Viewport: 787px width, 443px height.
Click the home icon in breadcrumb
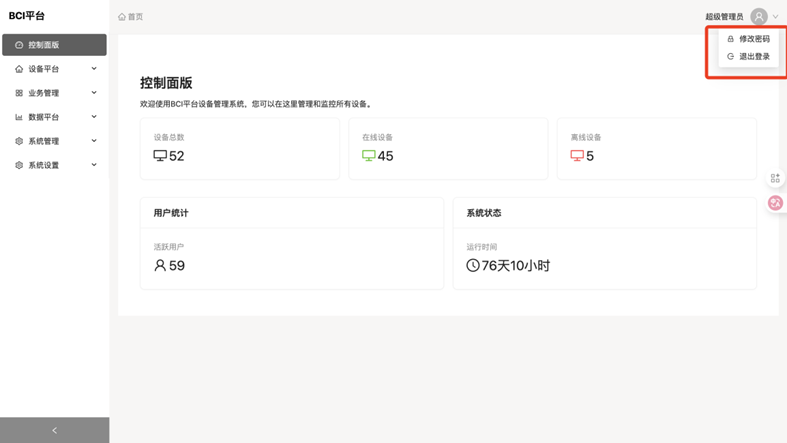pos(122,17)
